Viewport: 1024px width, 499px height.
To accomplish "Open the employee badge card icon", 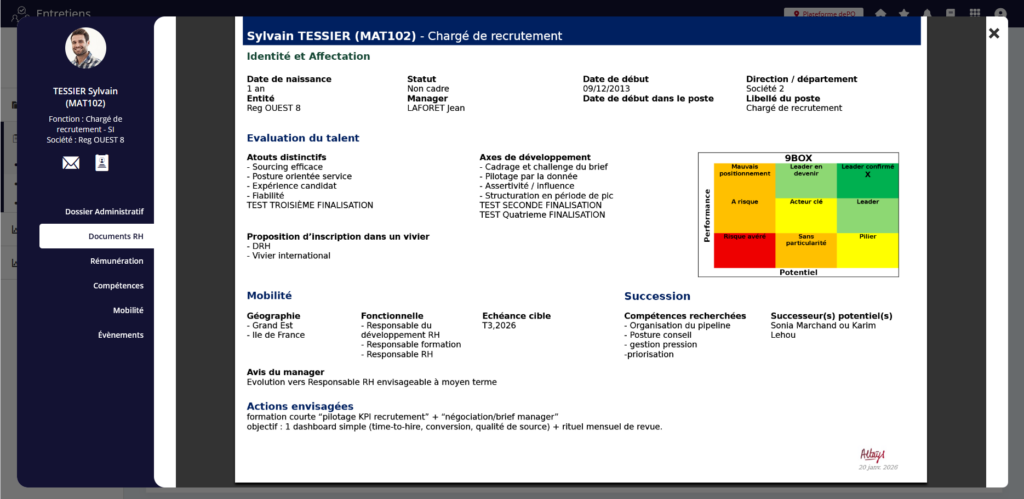I will click(102, 163).
